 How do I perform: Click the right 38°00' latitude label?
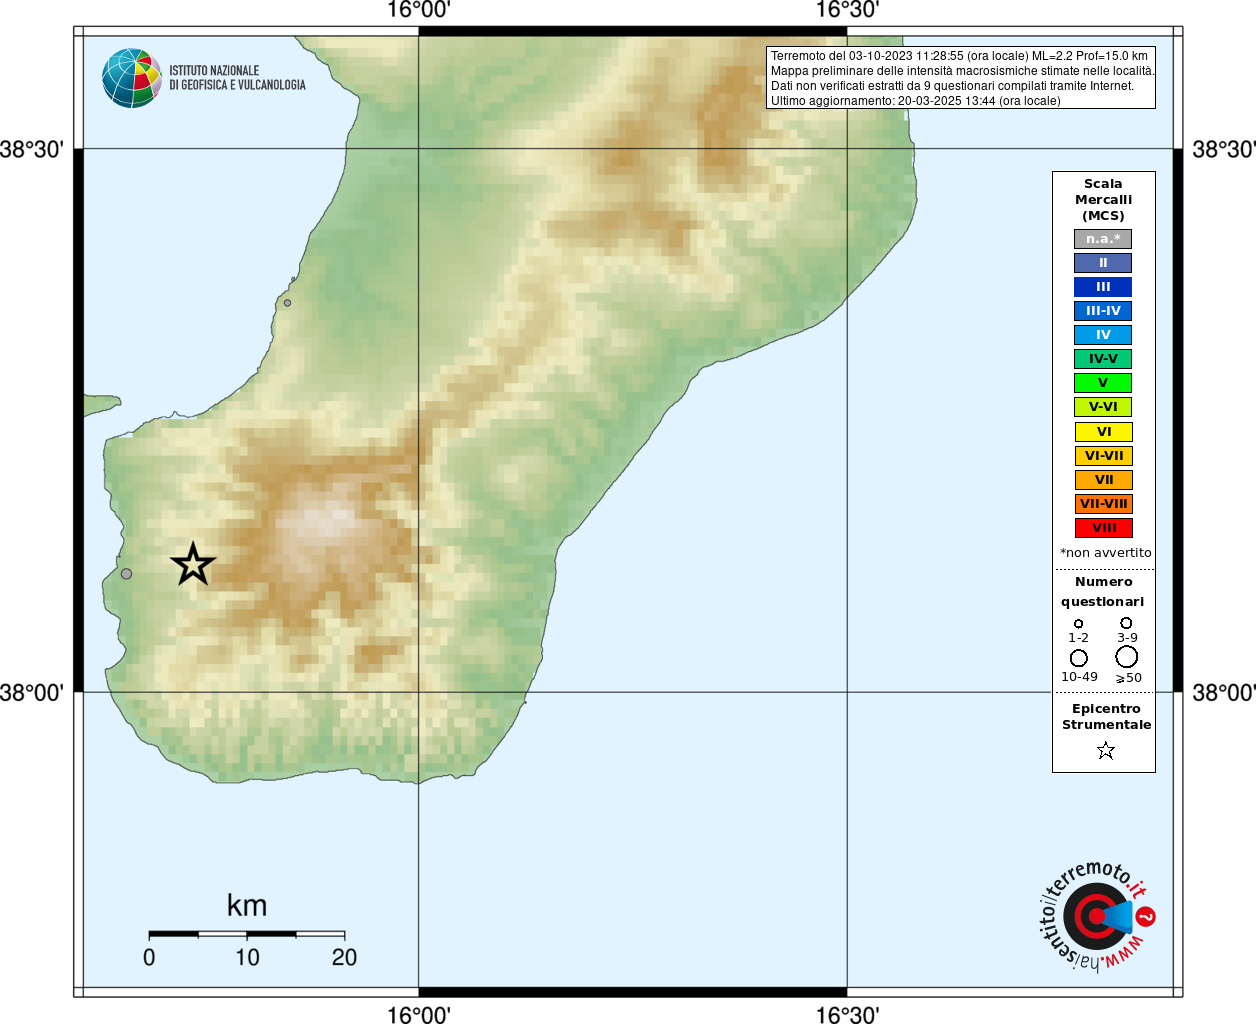point(1224,693)
